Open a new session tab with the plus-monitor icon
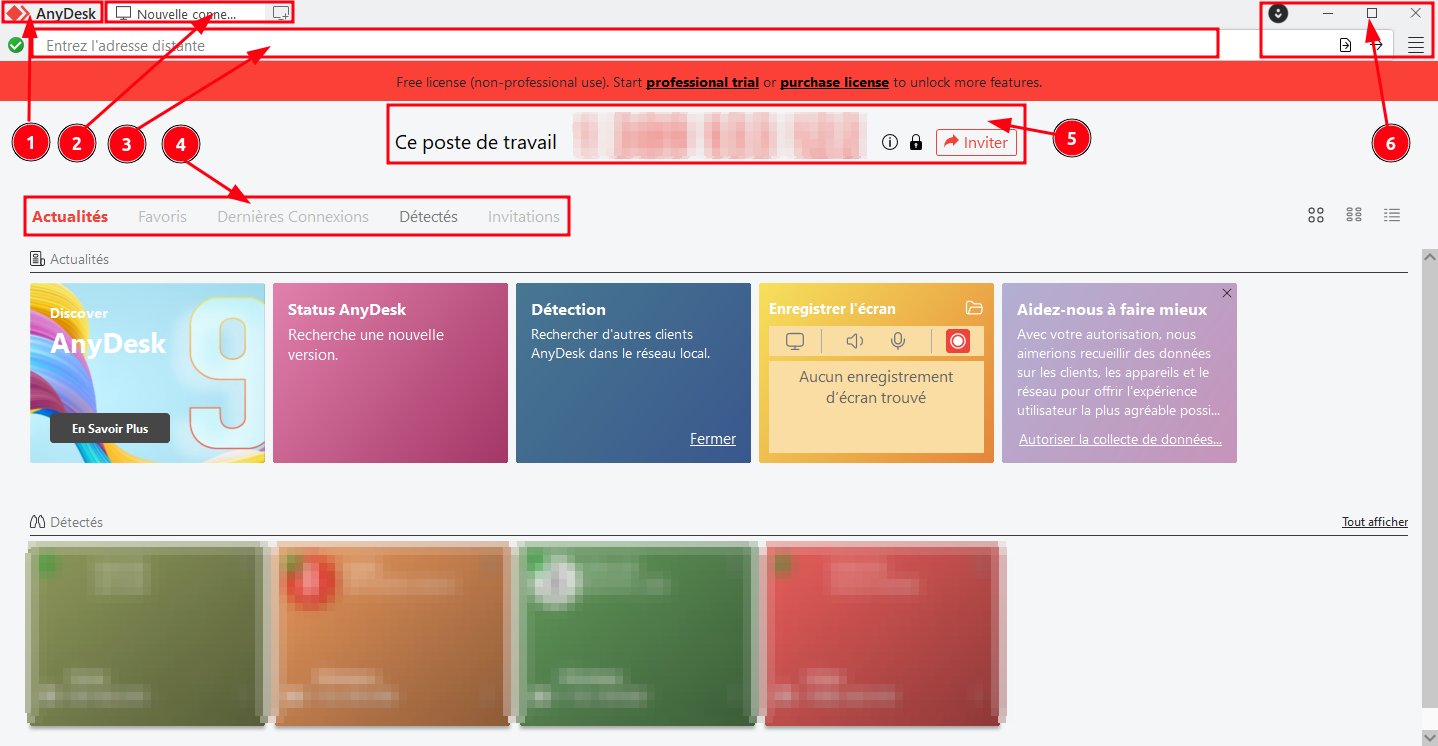The height and width of the screenshot is (746, 1438). pyautogui.click(x=281, y=14)
